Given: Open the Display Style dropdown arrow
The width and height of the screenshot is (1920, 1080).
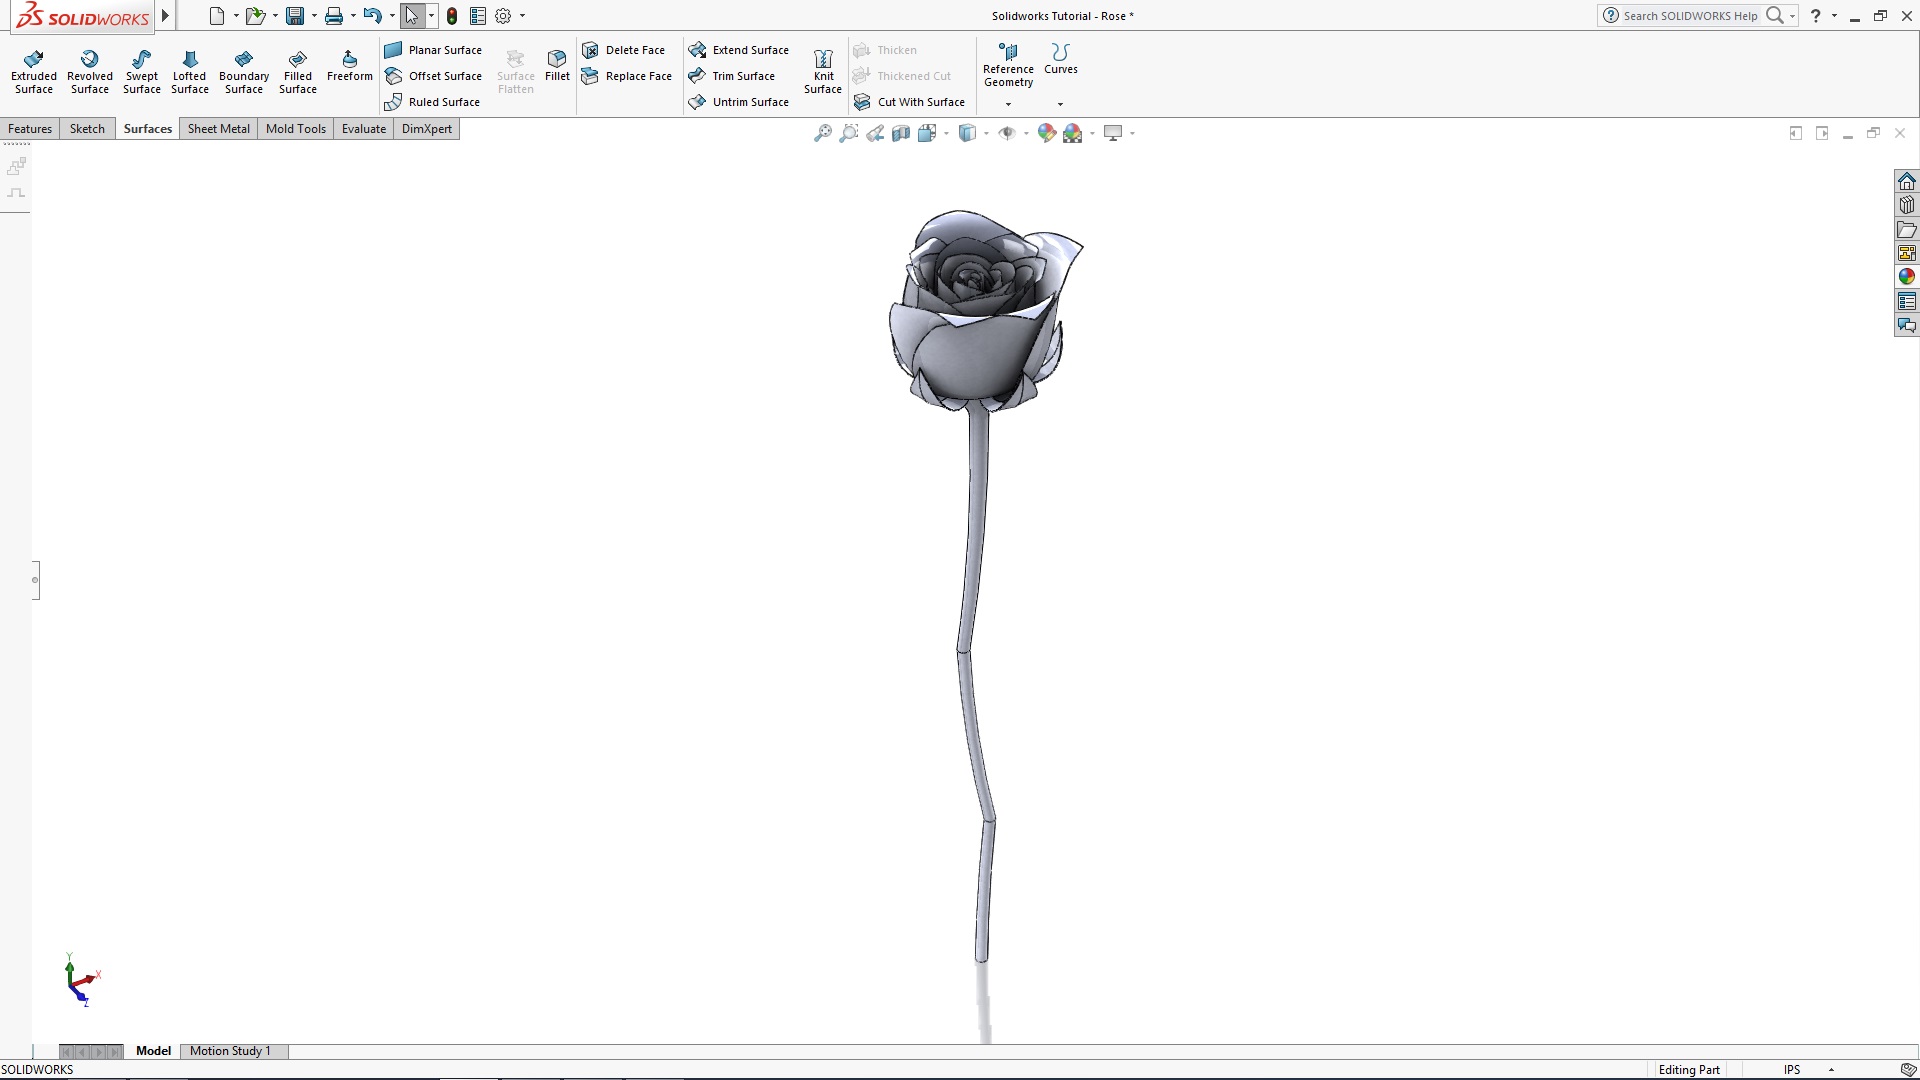Looking at the screenshot, I should [986, 133].
